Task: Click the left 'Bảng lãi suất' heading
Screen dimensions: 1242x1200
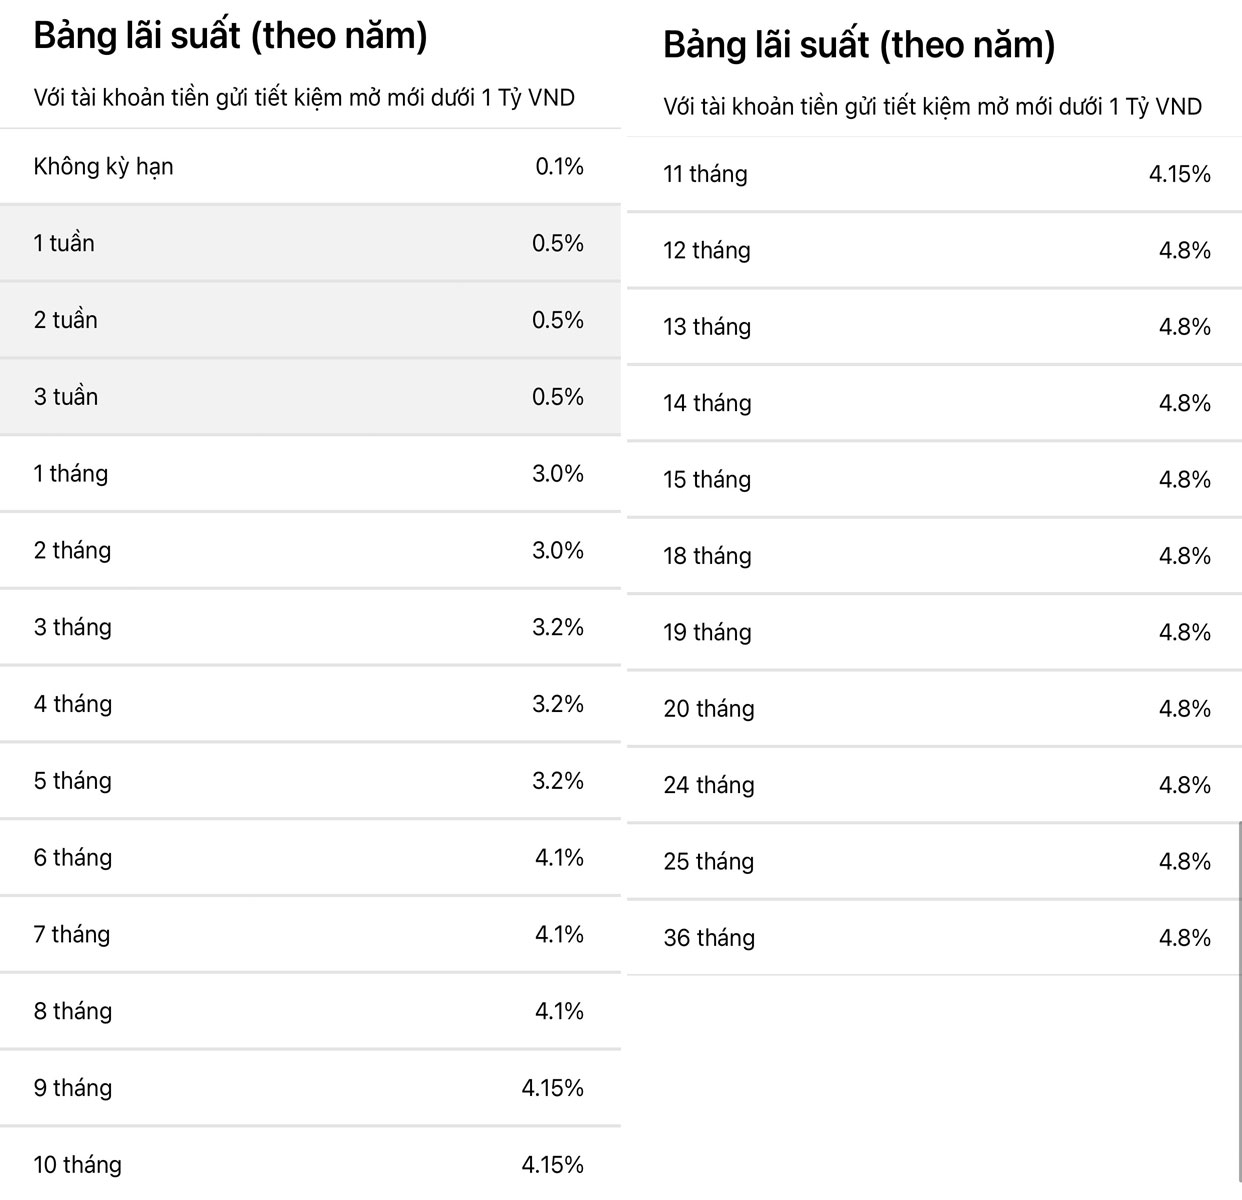Action: [231, 36]
